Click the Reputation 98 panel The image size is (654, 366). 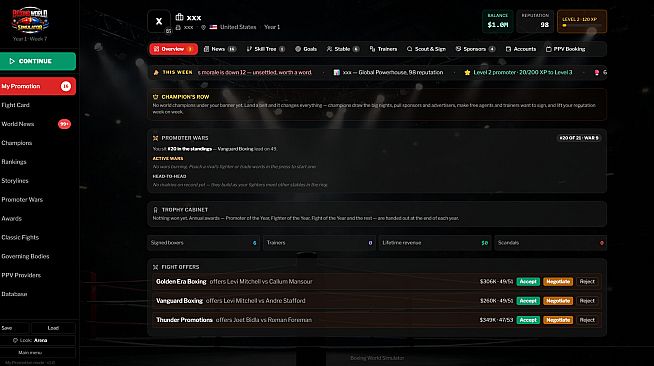[535, 21]
